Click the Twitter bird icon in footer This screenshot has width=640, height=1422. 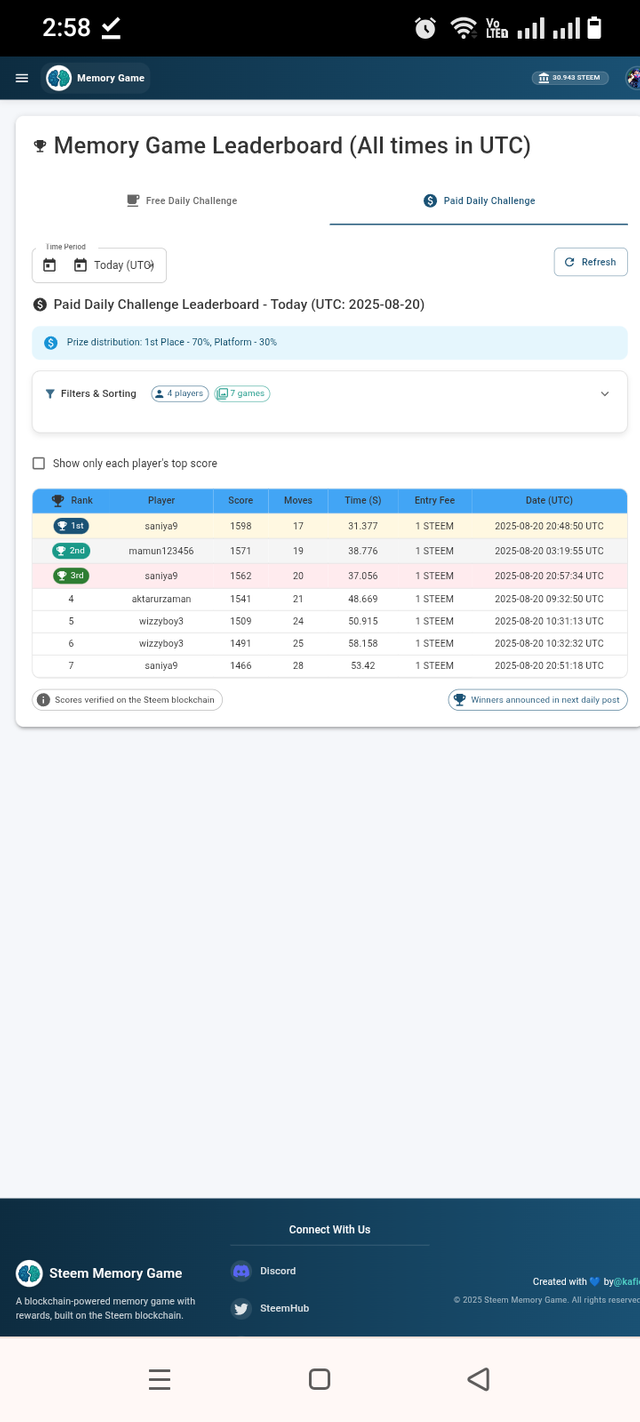click(241, 1308)
